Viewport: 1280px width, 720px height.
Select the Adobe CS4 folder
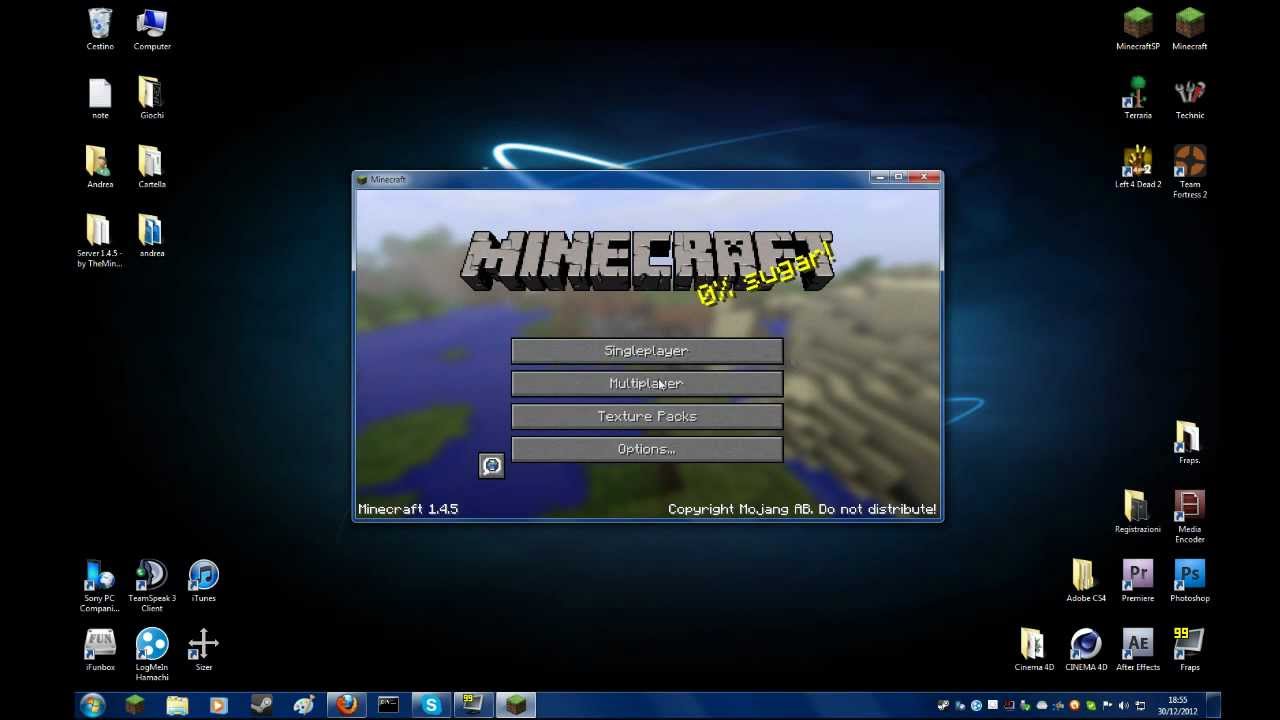1086,581
